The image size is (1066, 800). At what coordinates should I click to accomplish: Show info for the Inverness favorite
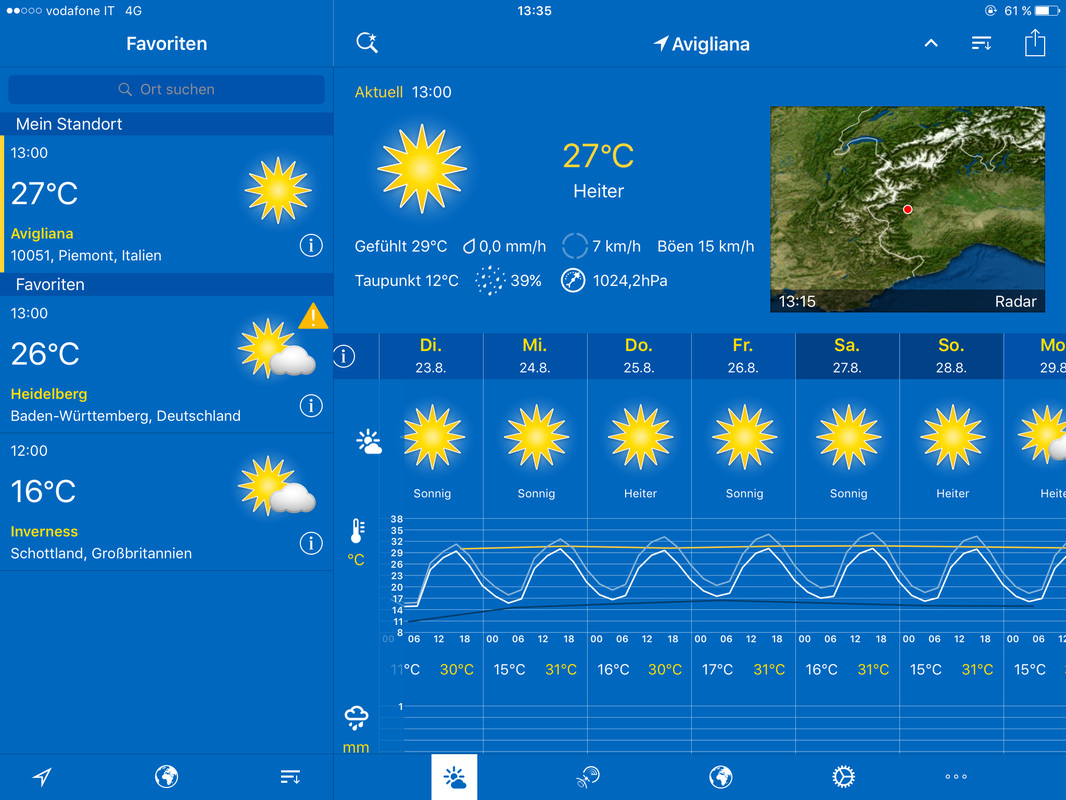tap(311, 543)
